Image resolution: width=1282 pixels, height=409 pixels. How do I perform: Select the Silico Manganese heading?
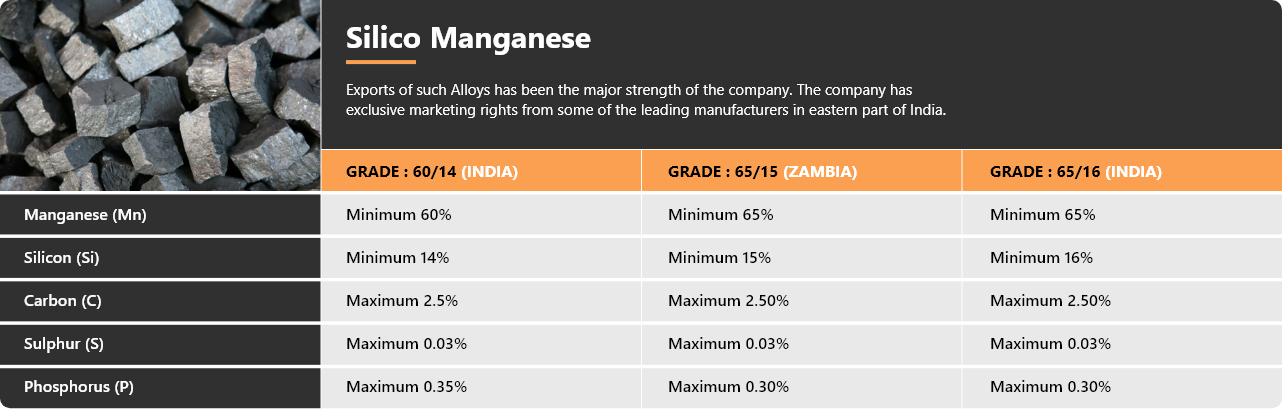(x=468, y=38)
